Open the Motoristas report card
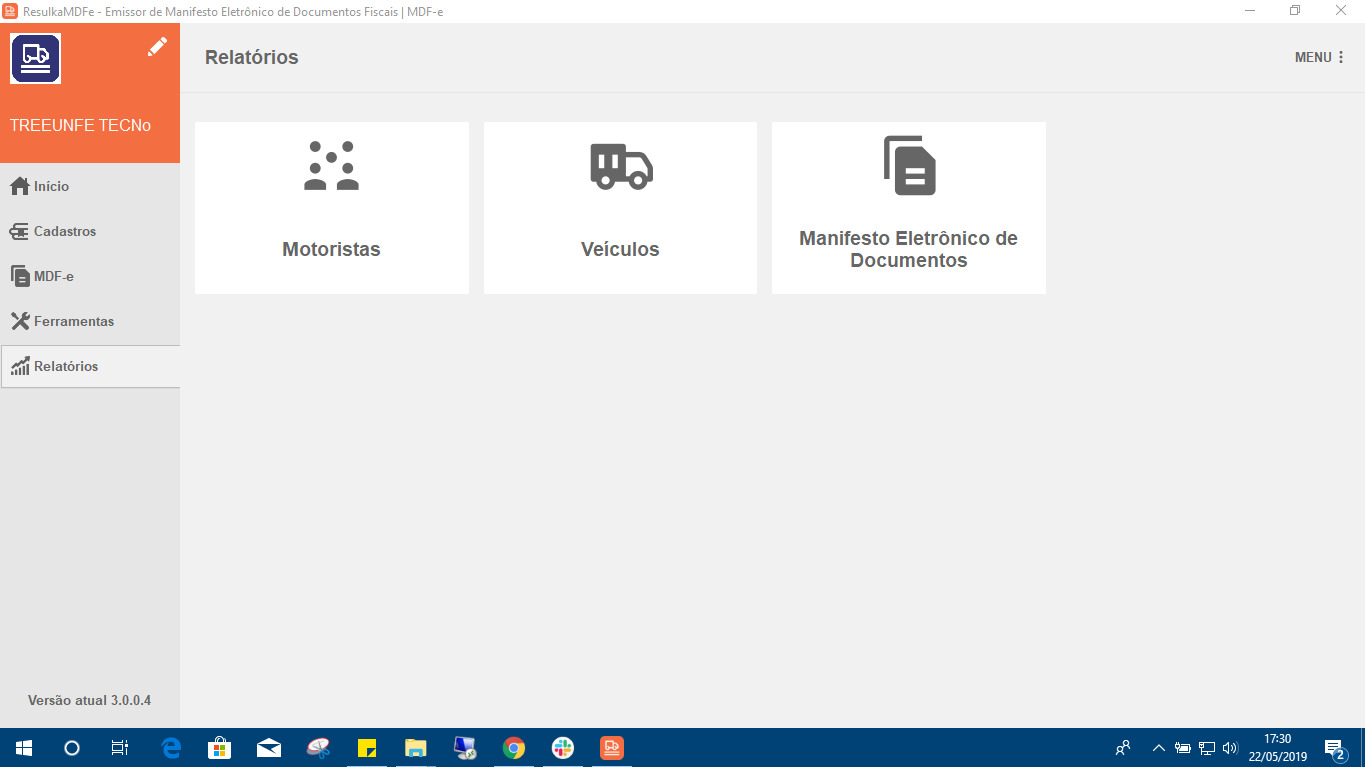 pyautogui.click(x=331, y=207)
